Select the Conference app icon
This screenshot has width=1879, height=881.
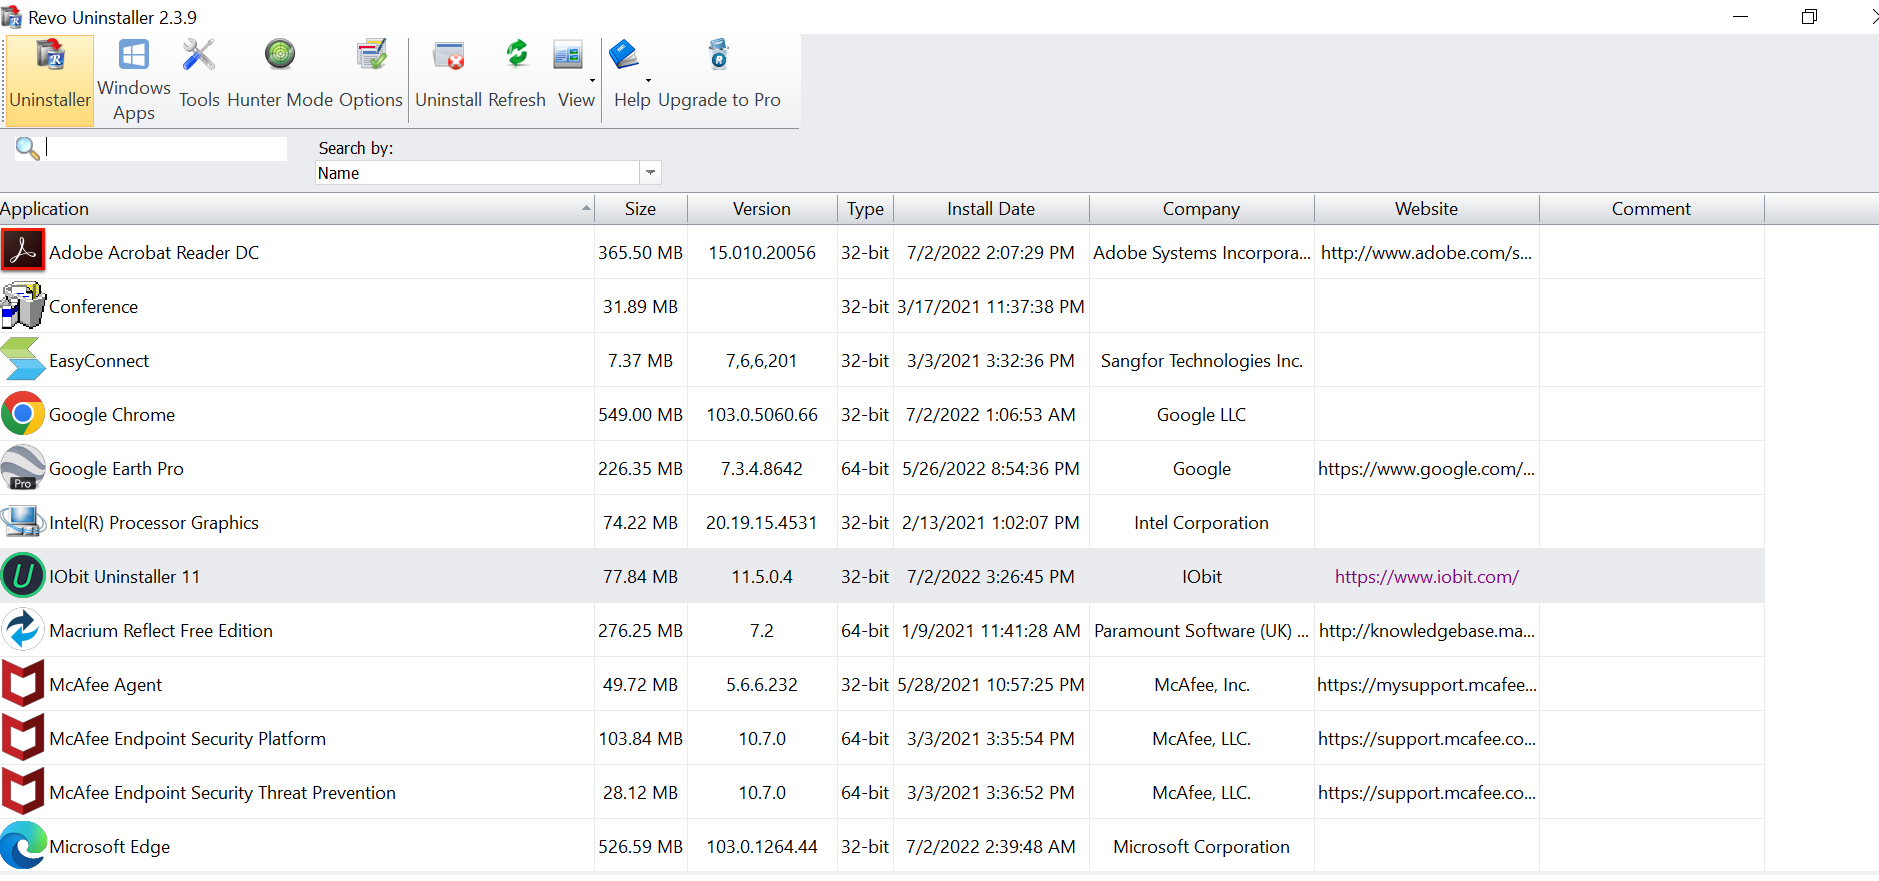click(x=23, y=306)
